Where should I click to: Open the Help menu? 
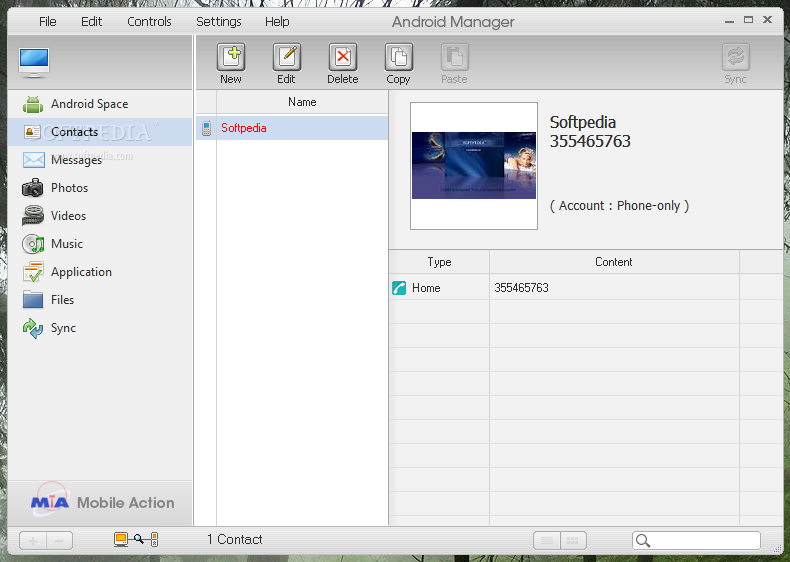coord(277,22)
